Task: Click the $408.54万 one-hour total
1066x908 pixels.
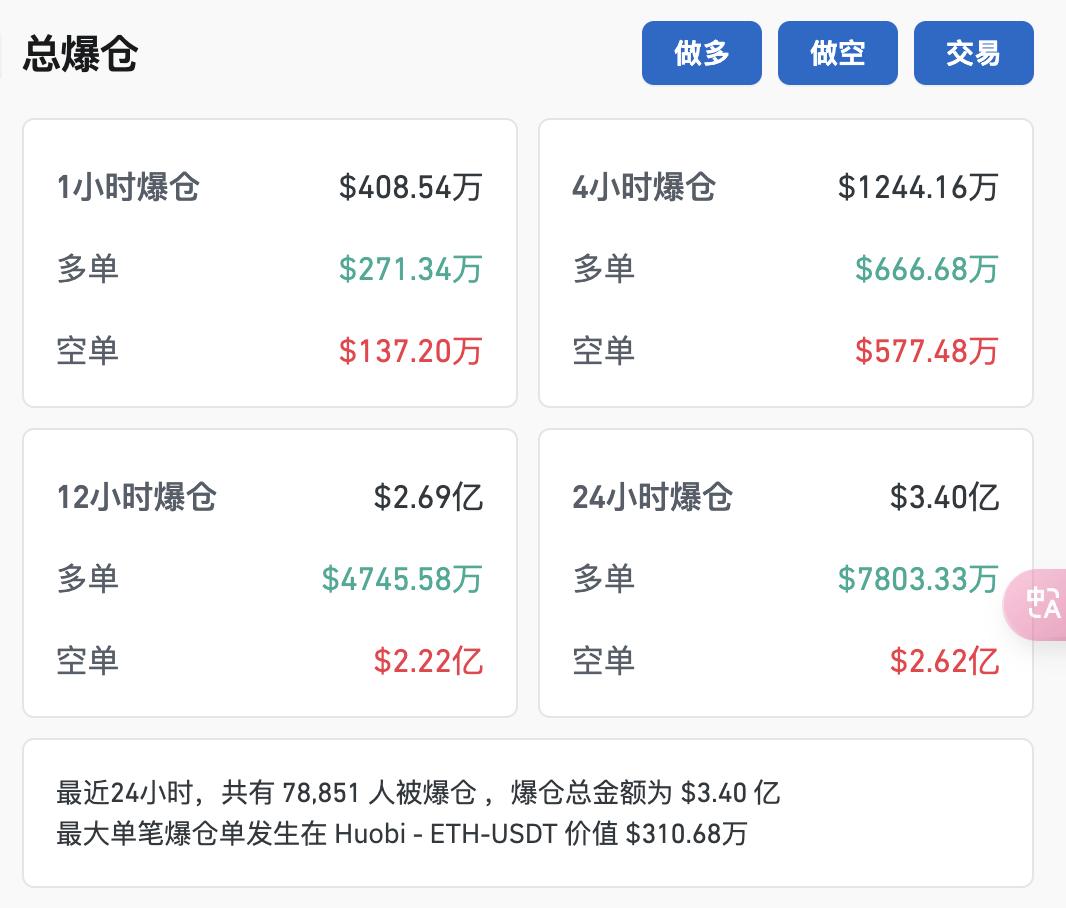Action: 410,187
